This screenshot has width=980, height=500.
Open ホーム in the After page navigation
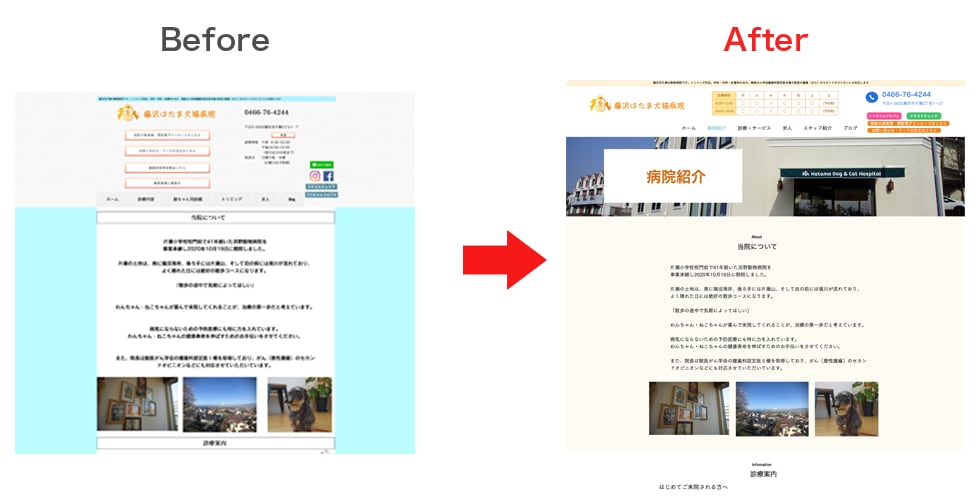[x=688, y=128]
